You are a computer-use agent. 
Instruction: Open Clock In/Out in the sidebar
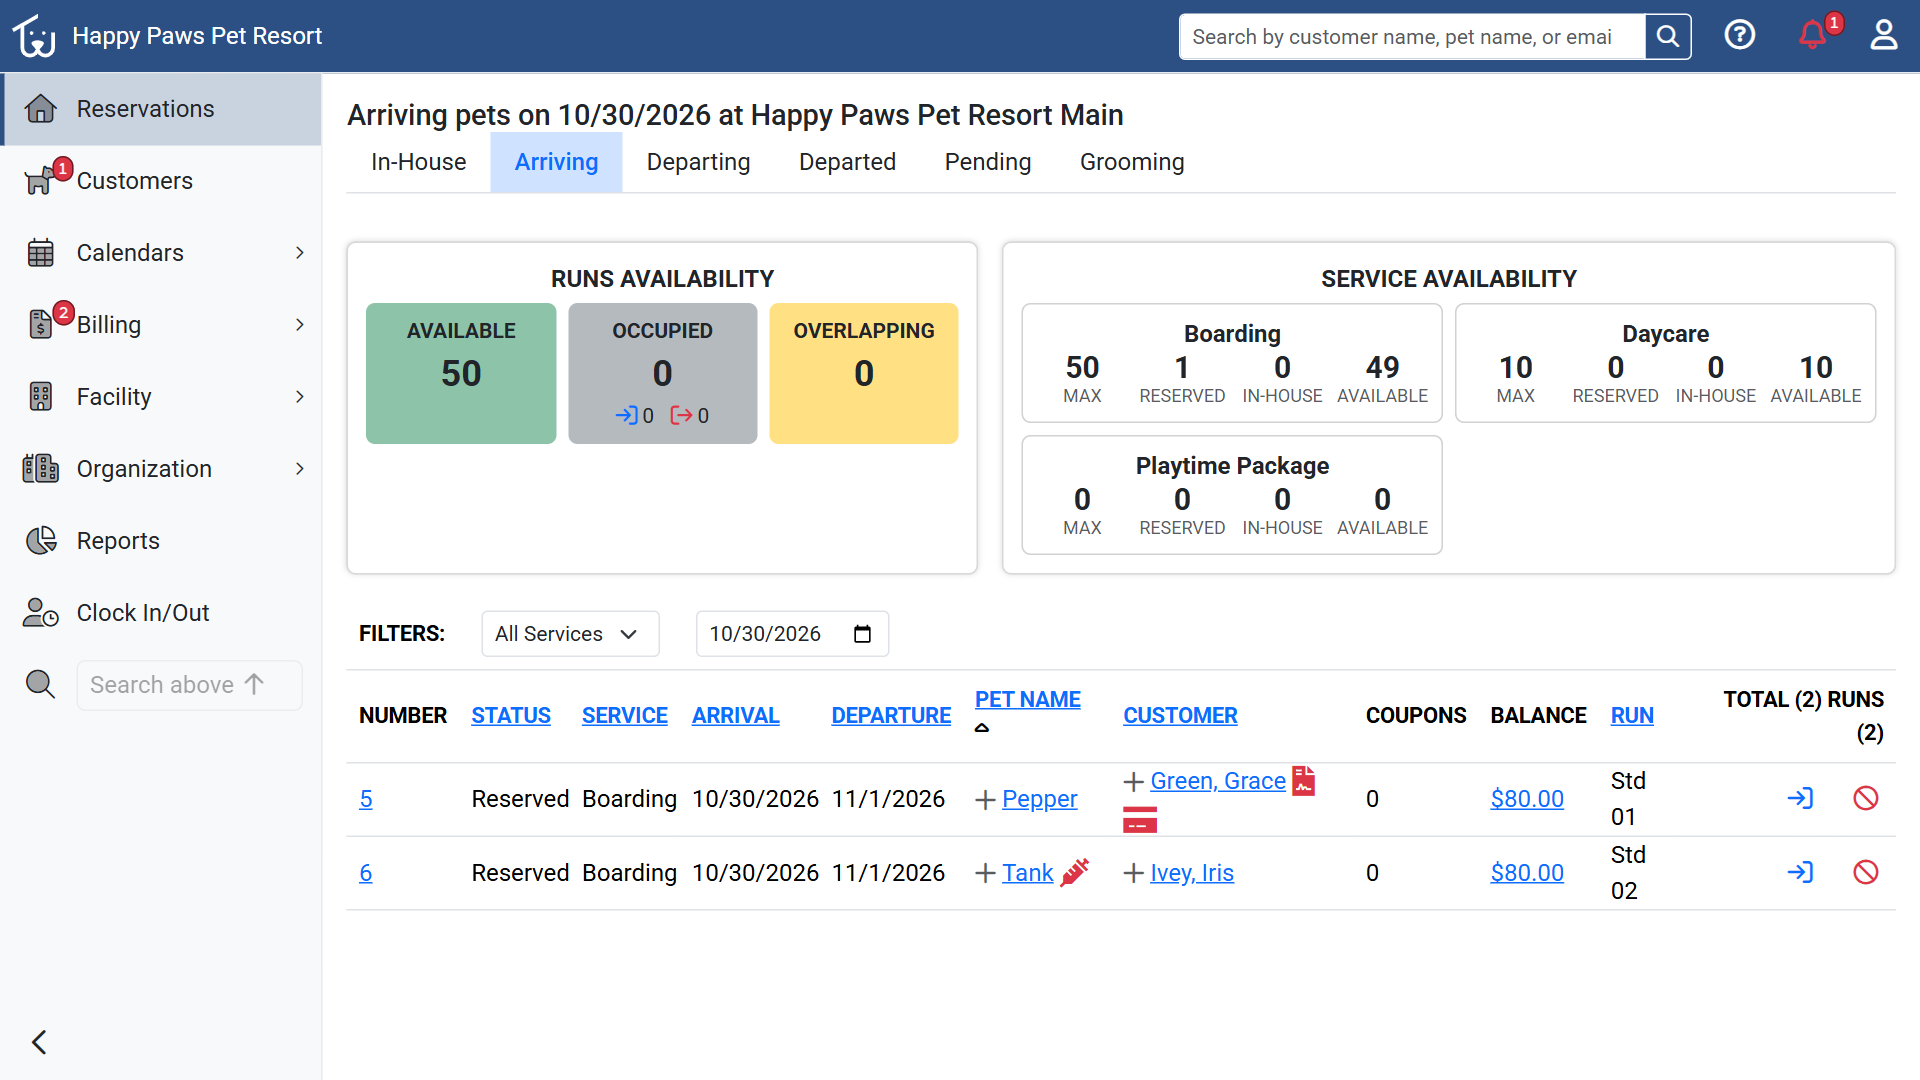(x=161, y=613)
